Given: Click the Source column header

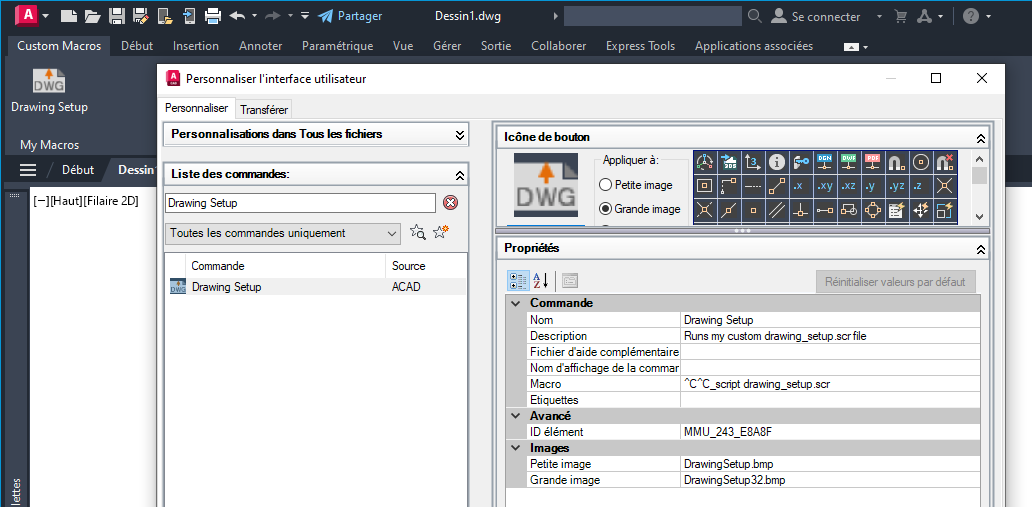Looking at the screenshot, I should pos(426,266).
